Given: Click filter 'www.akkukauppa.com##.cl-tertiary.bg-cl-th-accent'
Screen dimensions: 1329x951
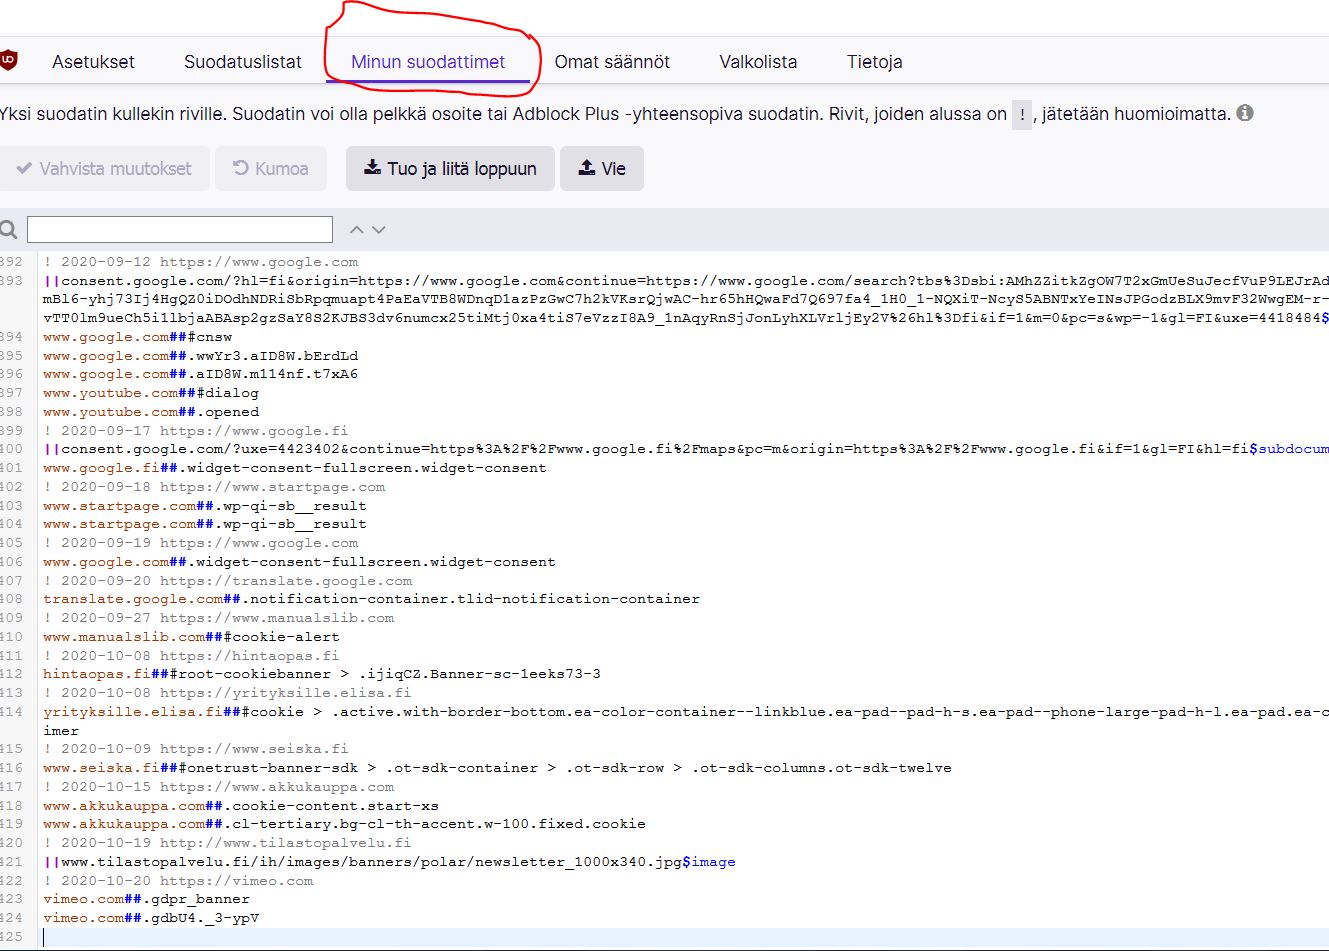Looking at the screenshot, I should pos(345,824).
